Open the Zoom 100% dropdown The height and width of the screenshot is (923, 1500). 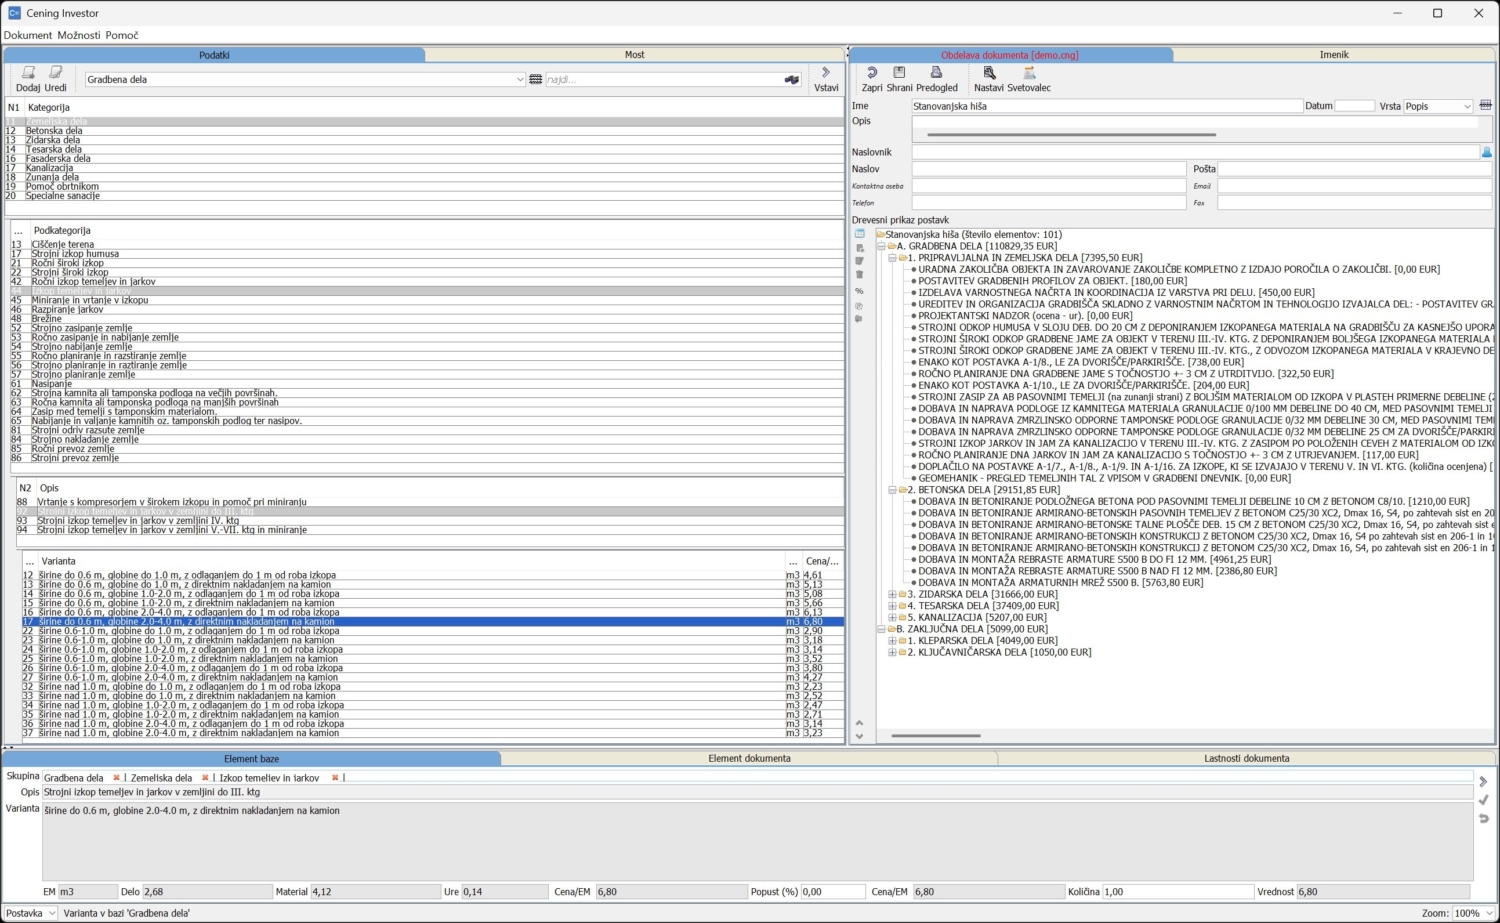click(x=1487, y=913)
